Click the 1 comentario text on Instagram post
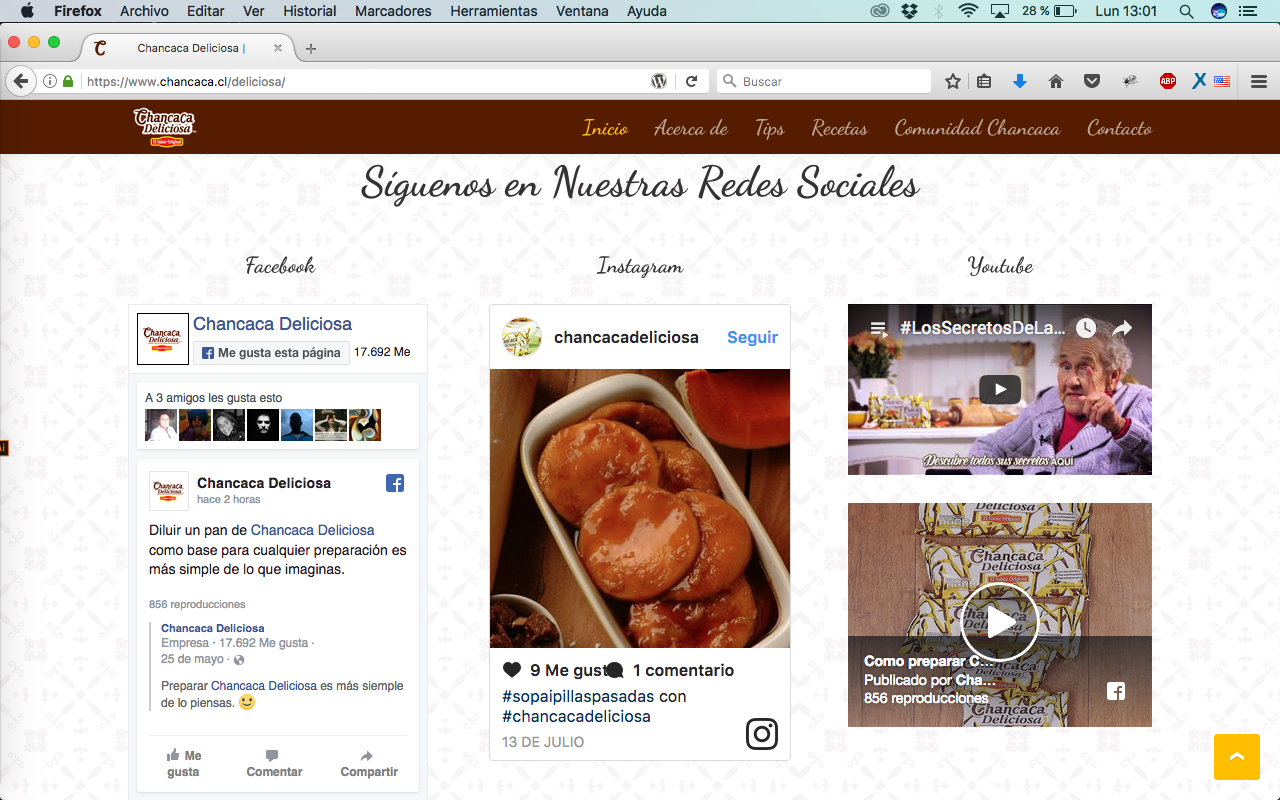This screenshot has width=1280, height=800. pos(683,670)
